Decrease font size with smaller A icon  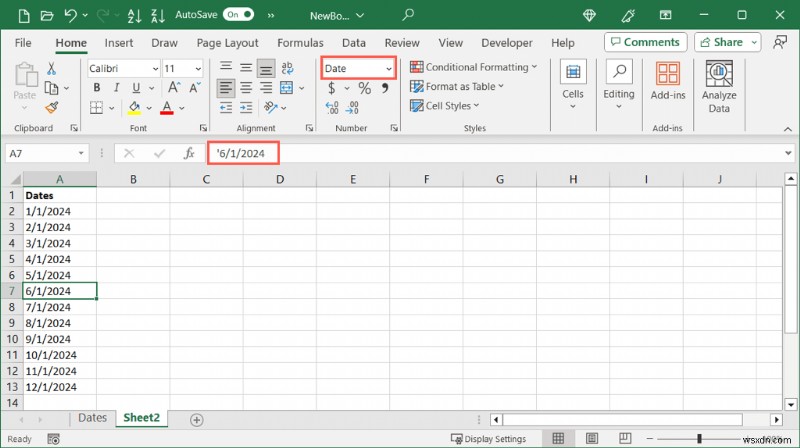pos(195,88)
